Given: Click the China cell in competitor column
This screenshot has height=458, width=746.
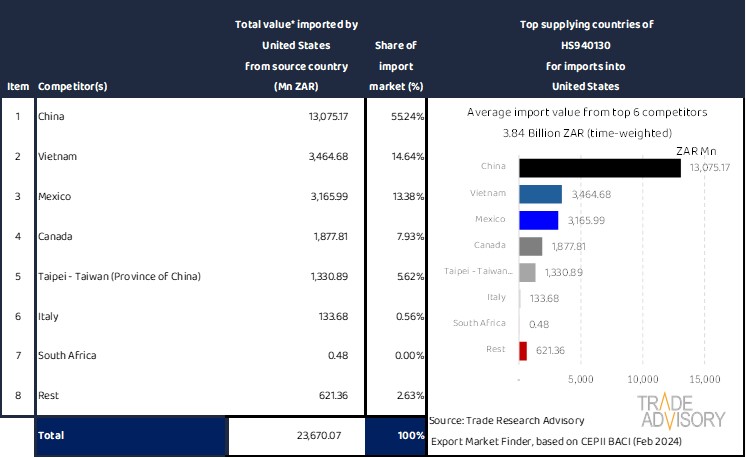Looking at the screenshot, I should [x=51, y=117].
